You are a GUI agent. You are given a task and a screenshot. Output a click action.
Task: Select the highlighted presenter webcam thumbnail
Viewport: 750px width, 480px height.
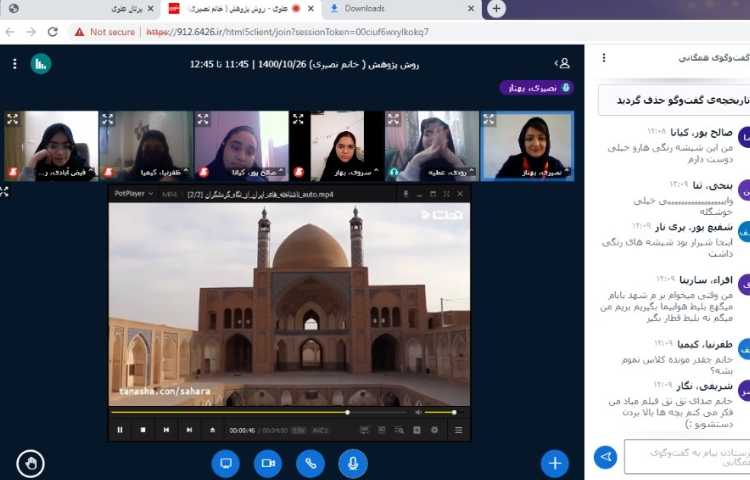tap(527, 146)
